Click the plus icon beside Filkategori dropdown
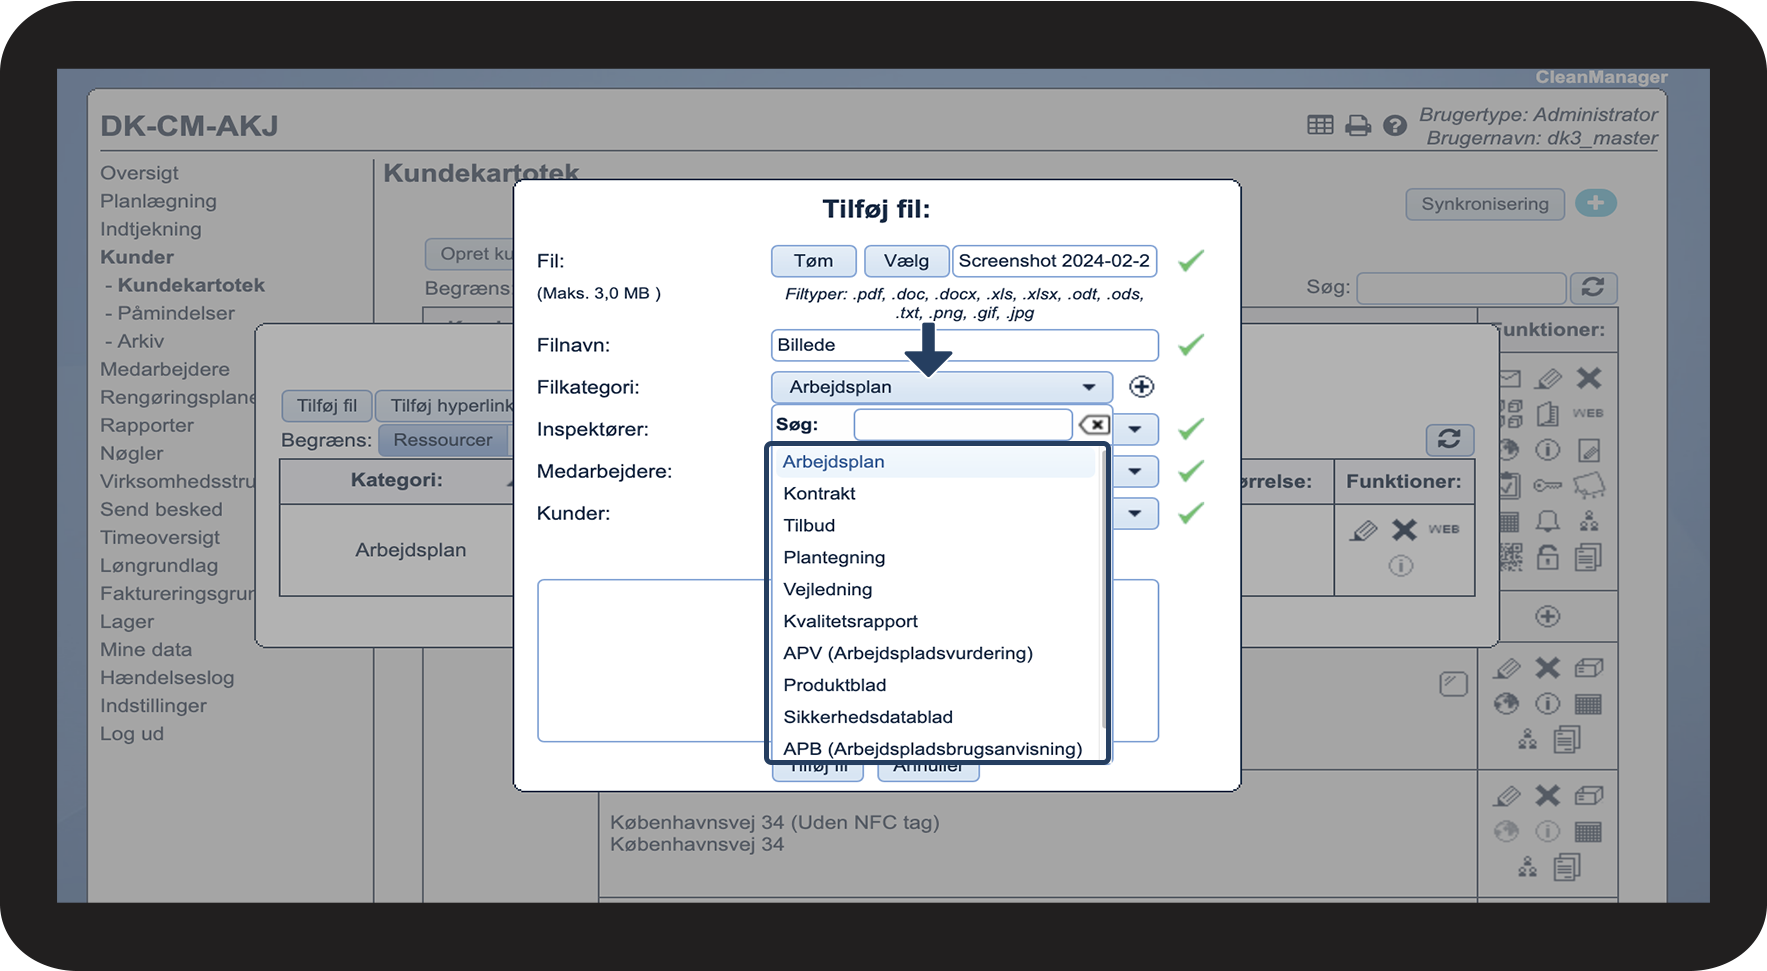Screen dimensions: 1767x971 (1141, 387)
